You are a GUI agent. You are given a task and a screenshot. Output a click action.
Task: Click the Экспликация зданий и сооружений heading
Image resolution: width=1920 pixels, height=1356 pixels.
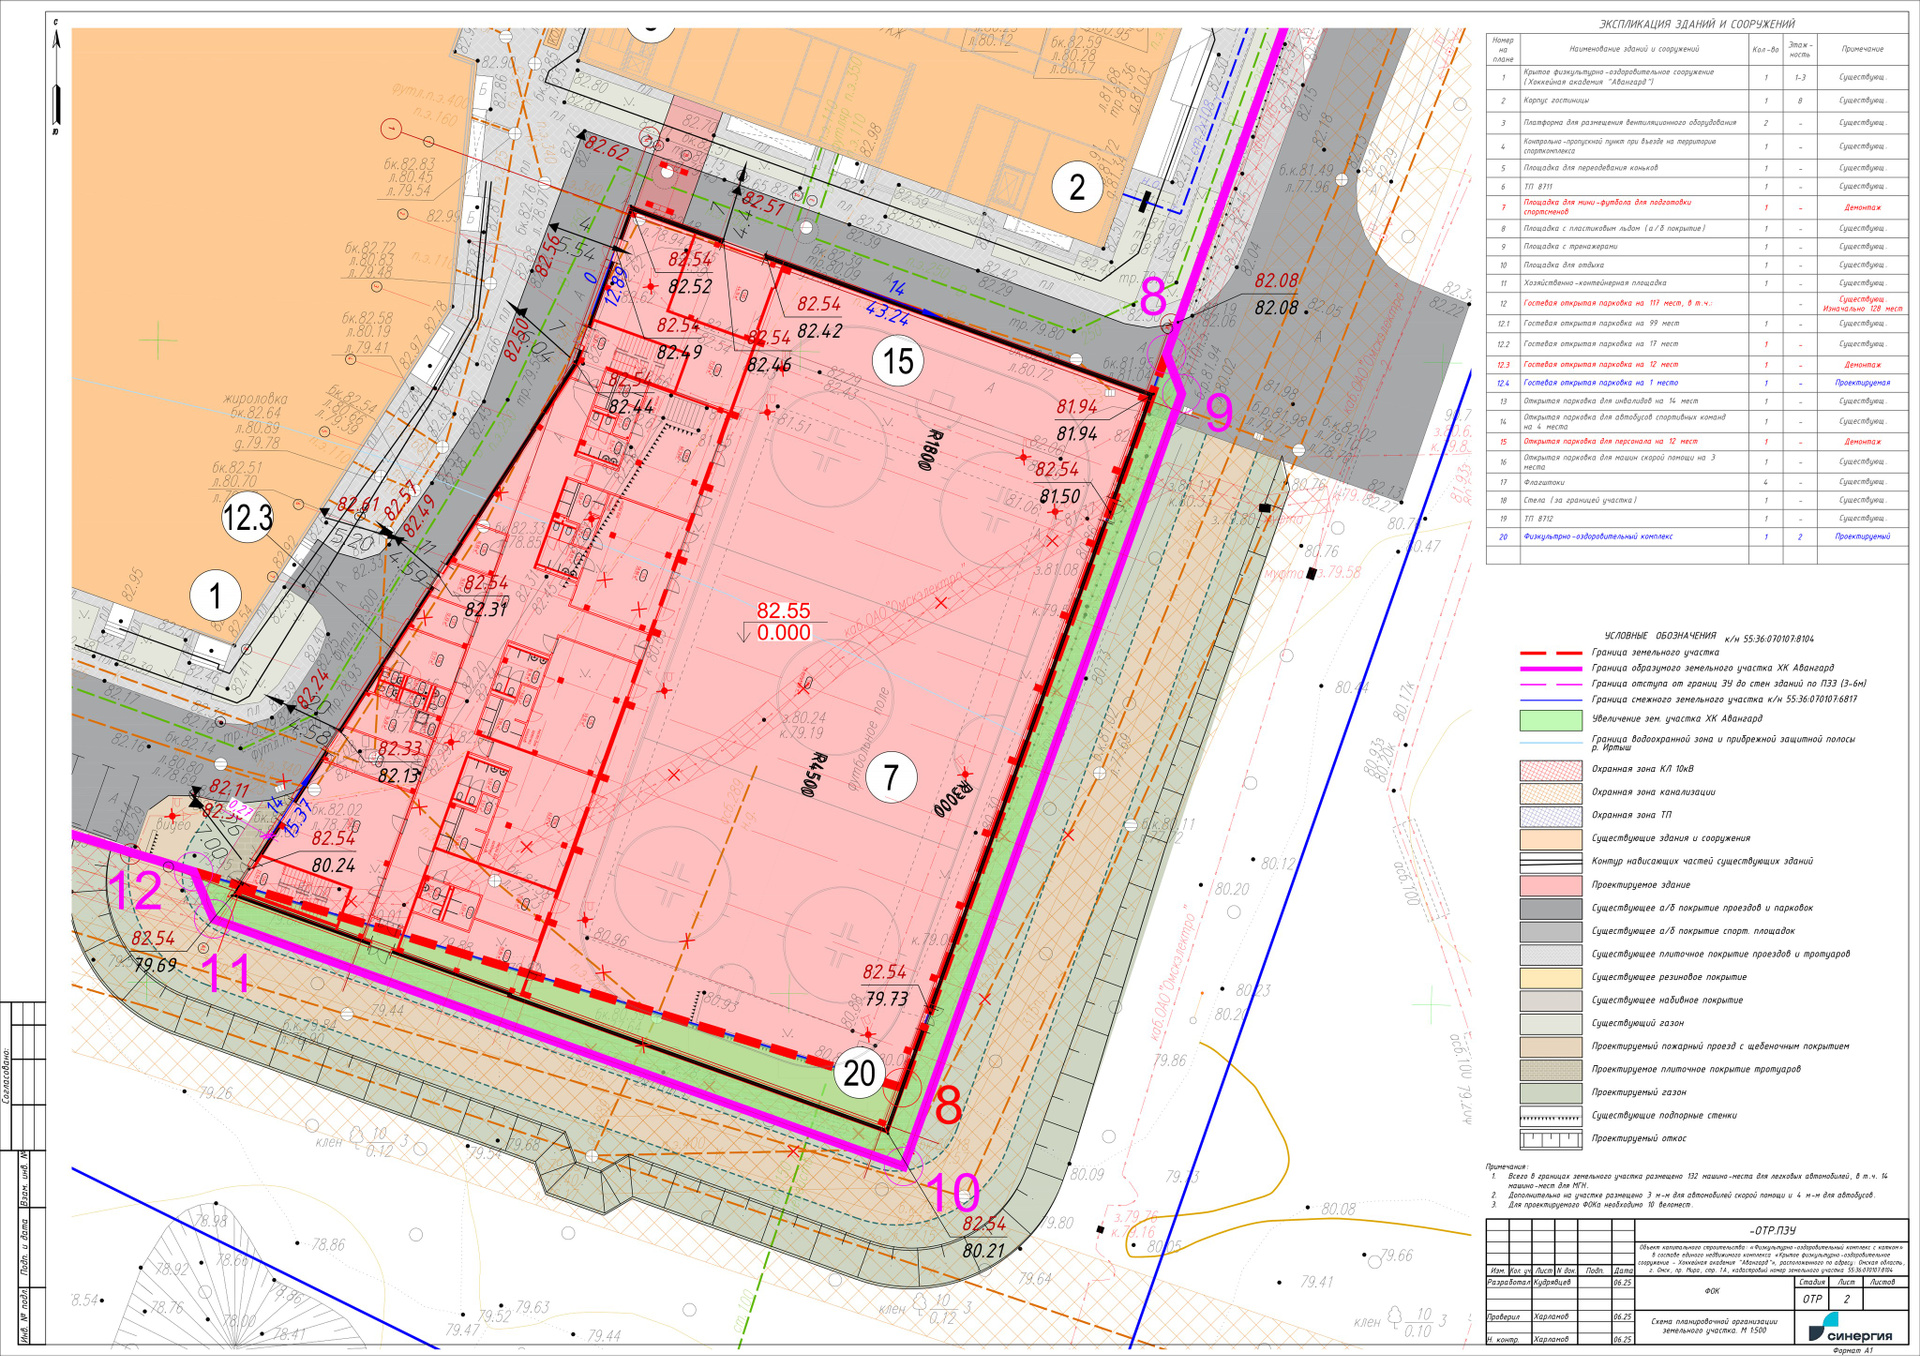pos(1697,24)
